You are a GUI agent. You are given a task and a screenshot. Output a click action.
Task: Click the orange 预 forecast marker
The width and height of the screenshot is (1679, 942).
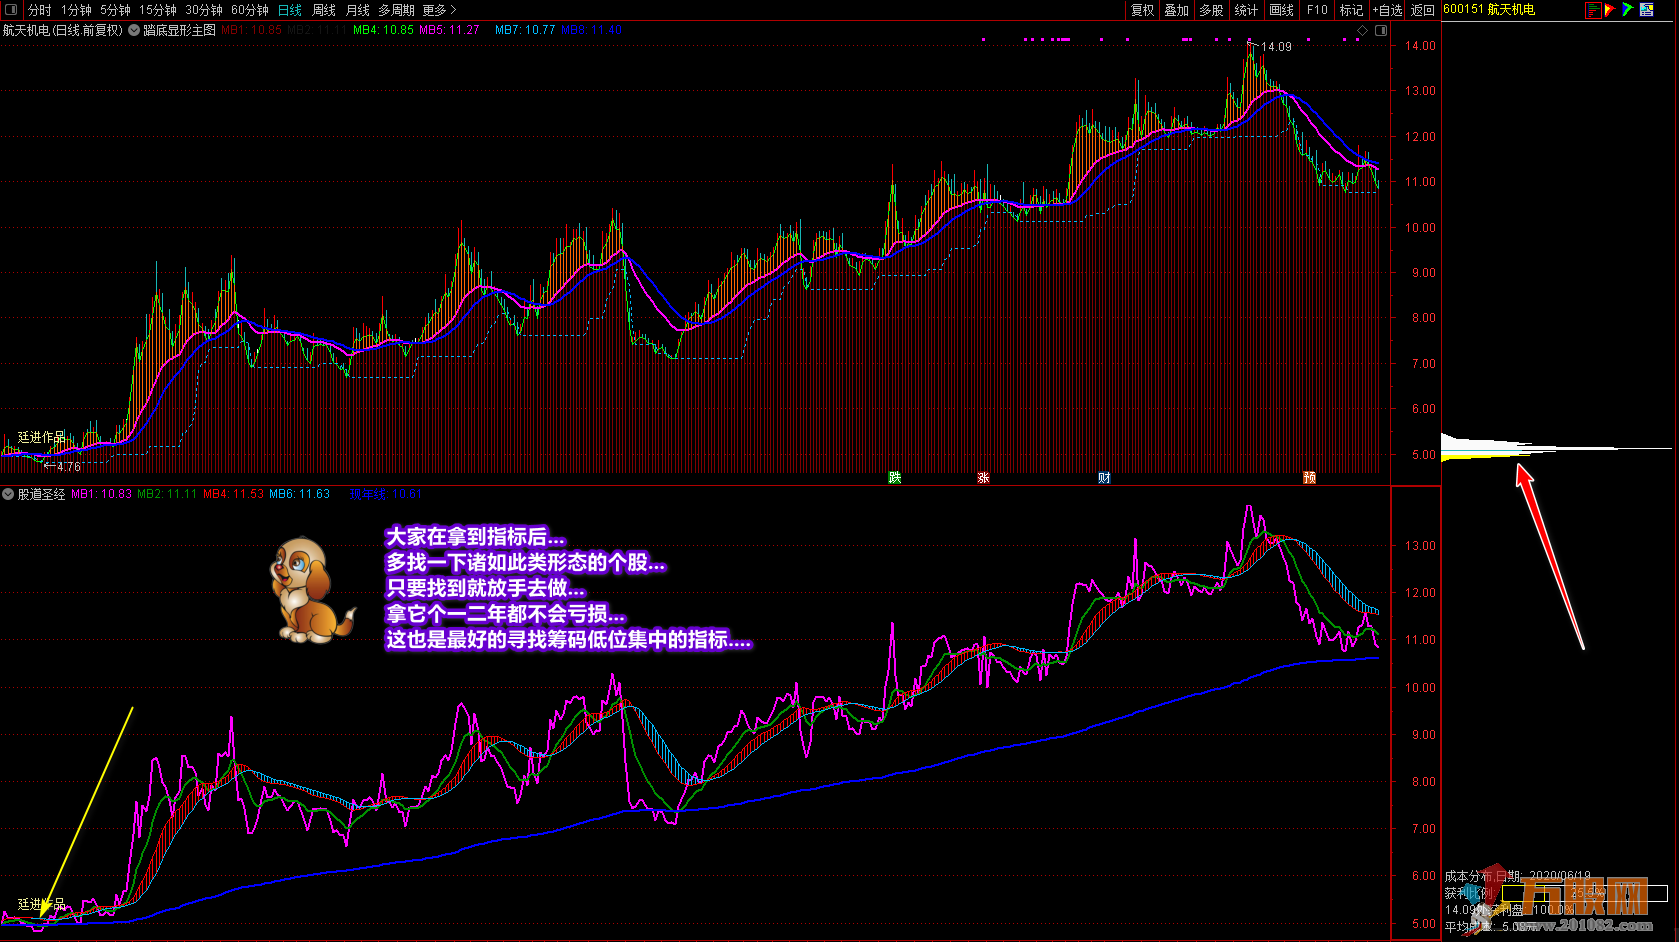(1309, 478)
